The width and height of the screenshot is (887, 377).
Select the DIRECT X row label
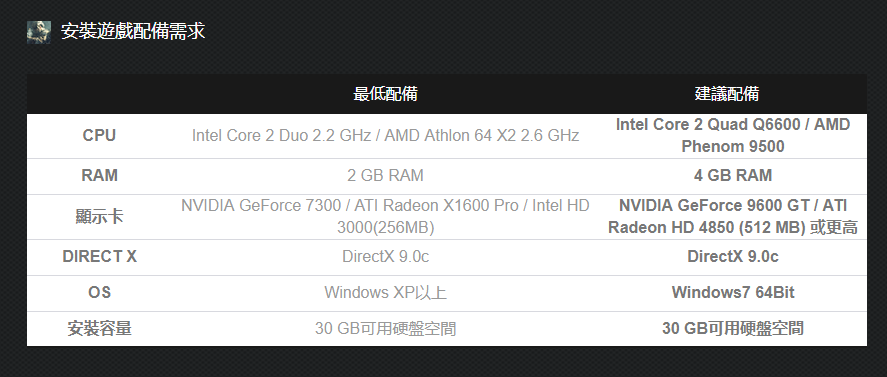(x=100, y=256)
